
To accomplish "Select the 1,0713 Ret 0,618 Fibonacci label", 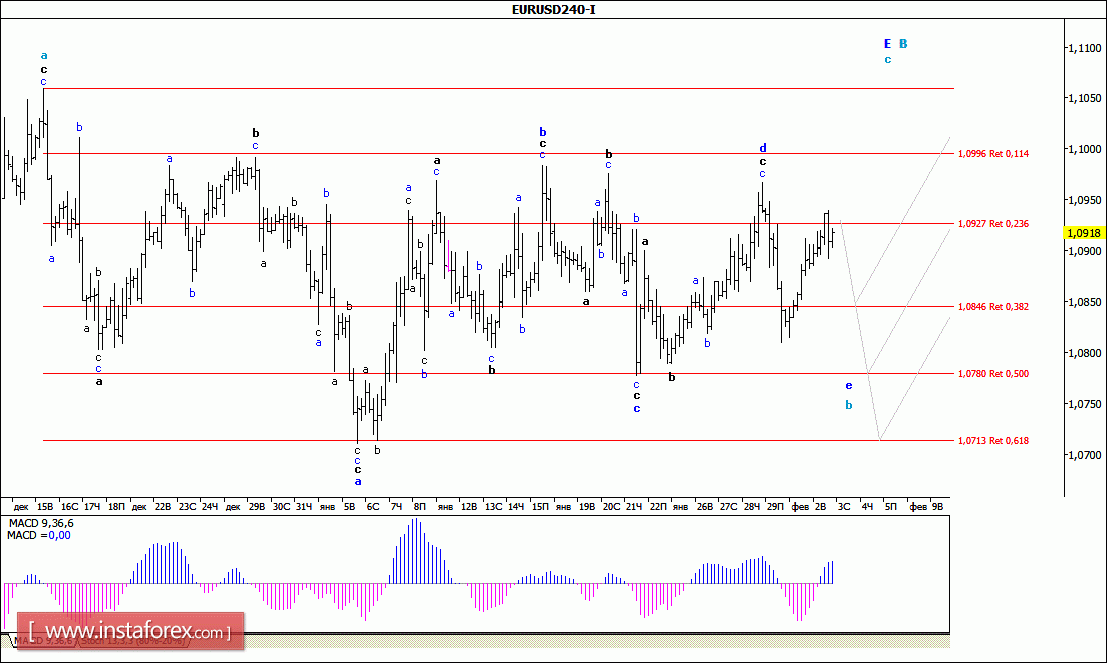I will [992, 441].
